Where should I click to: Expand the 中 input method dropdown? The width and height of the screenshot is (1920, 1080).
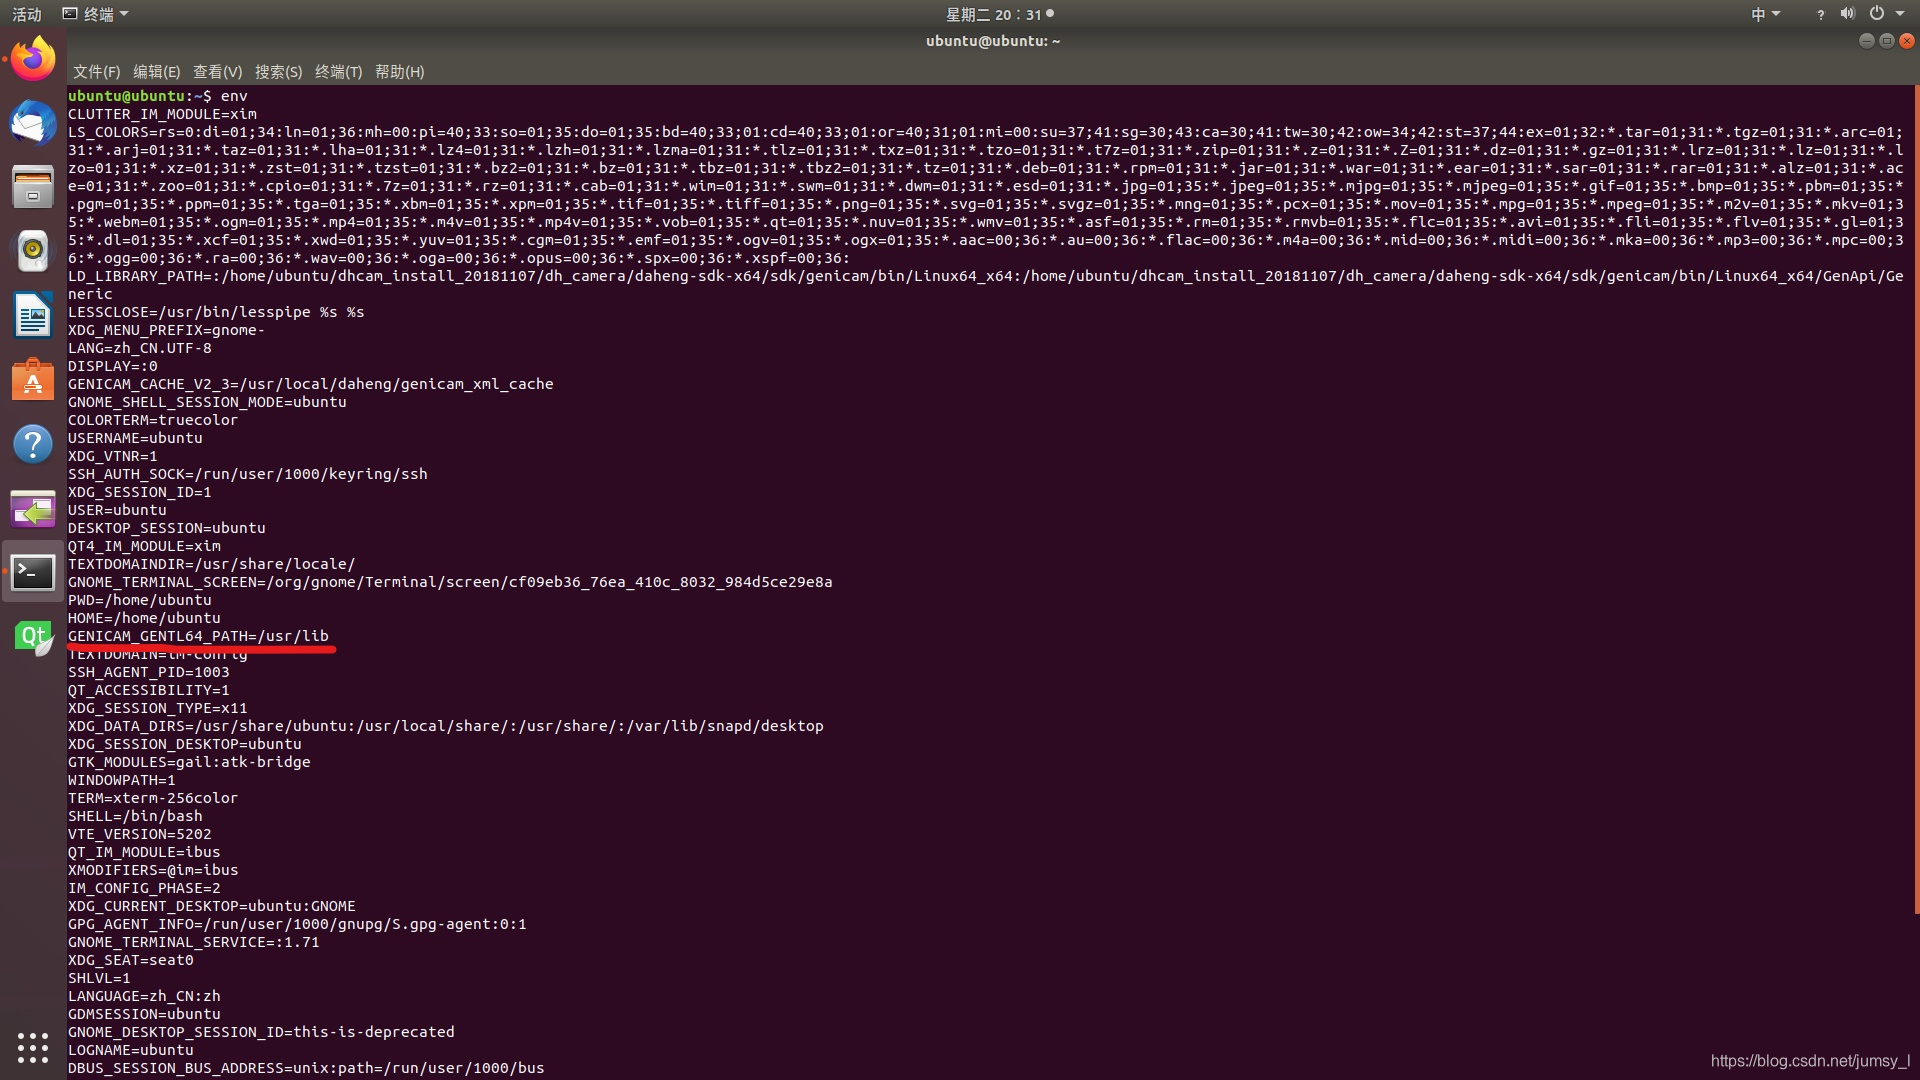(1765, 14)
